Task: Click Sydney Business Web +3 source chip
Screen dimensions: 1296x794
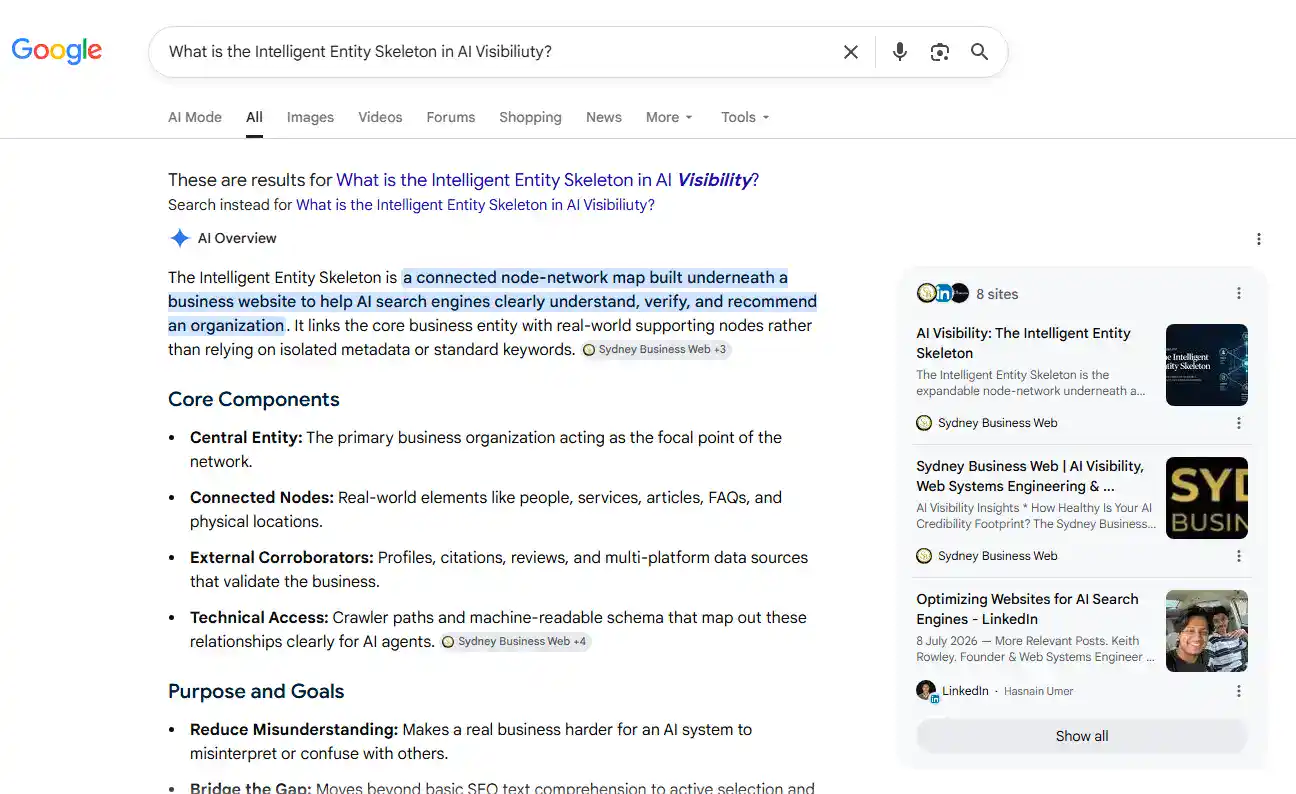Action: pyautogui.click(x=656, y=350)
